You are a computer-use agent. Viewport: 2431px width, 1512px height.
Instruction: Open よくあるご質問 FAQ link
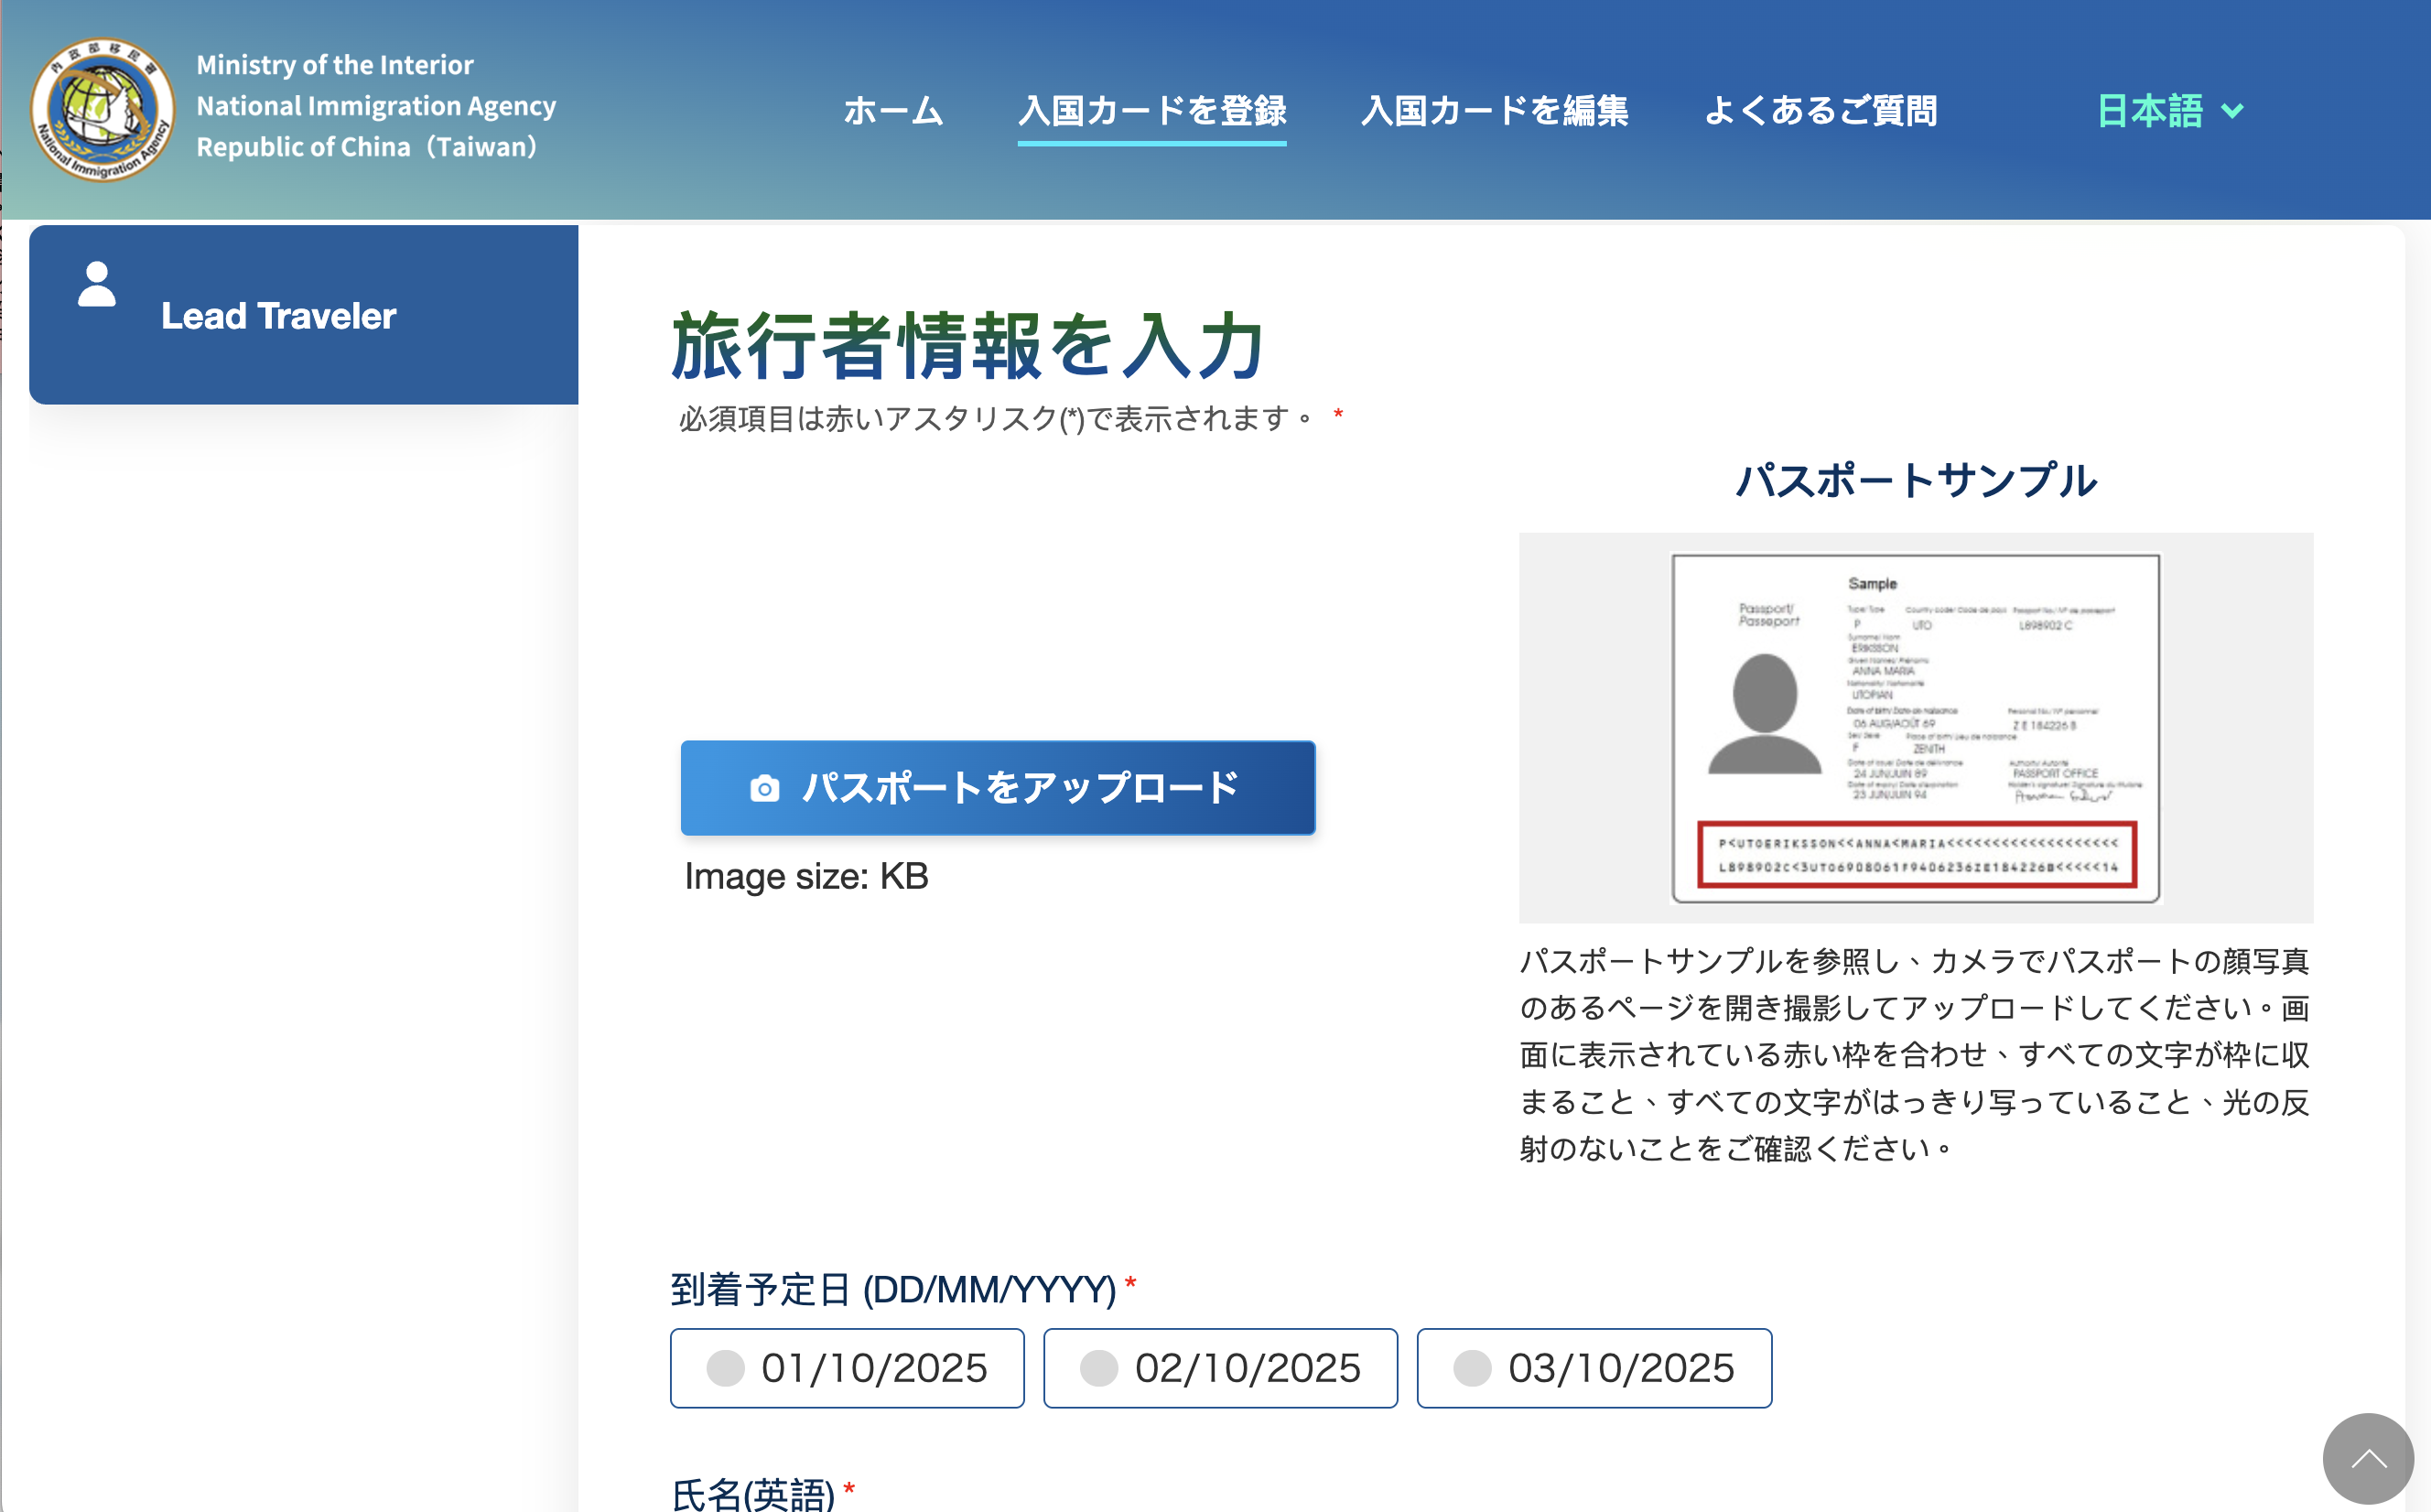click(x=1820, y=111)
